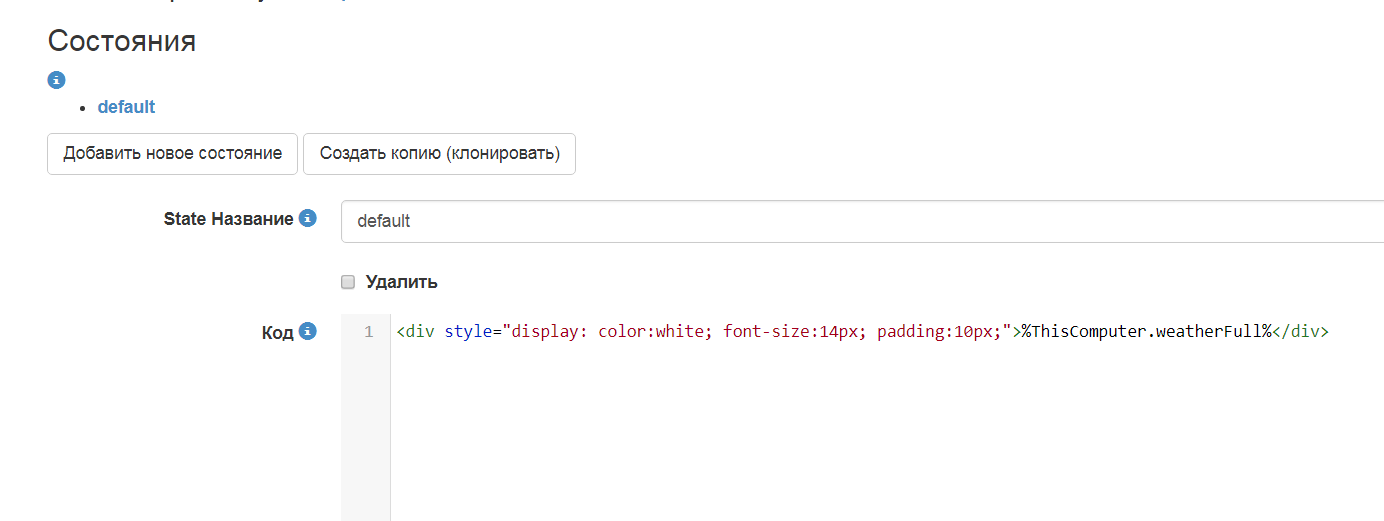
Task: Click the info icon beside Код label
Action: click(x=308, y=331)
